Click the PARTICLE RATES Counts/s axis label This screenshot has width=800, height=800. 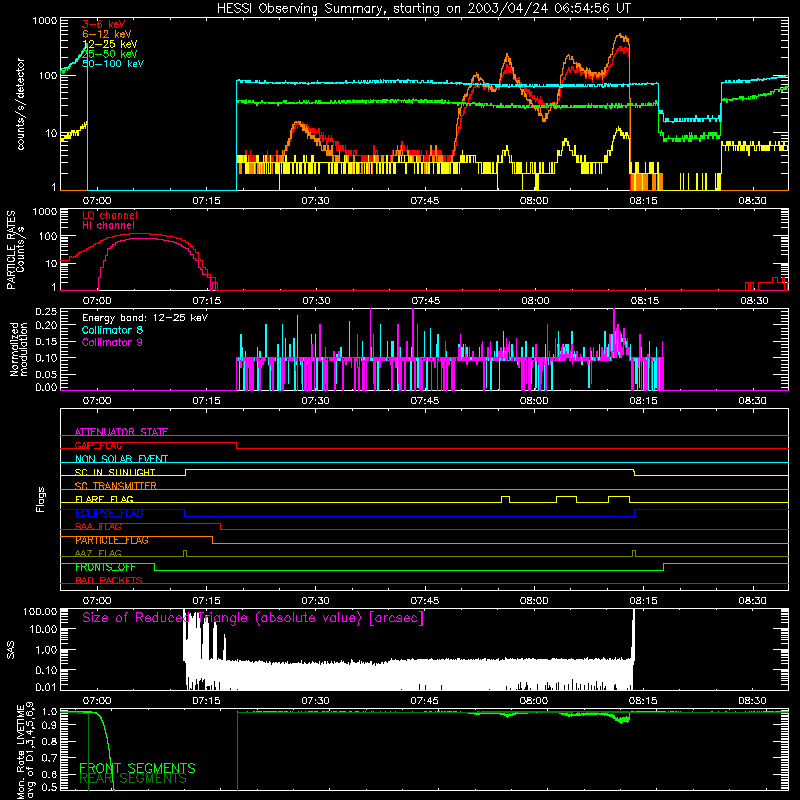tap(15, 249)
